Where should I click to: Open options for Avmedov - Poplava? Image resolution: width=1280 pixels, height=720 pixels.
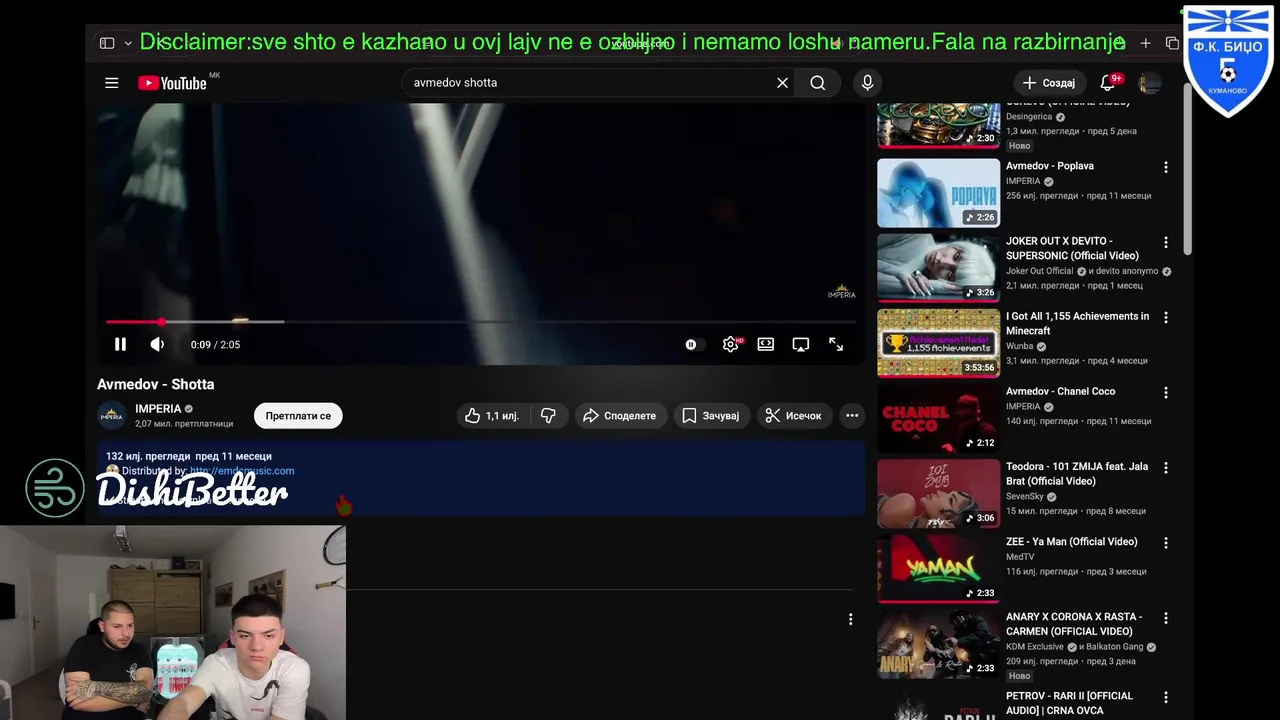1165,167
